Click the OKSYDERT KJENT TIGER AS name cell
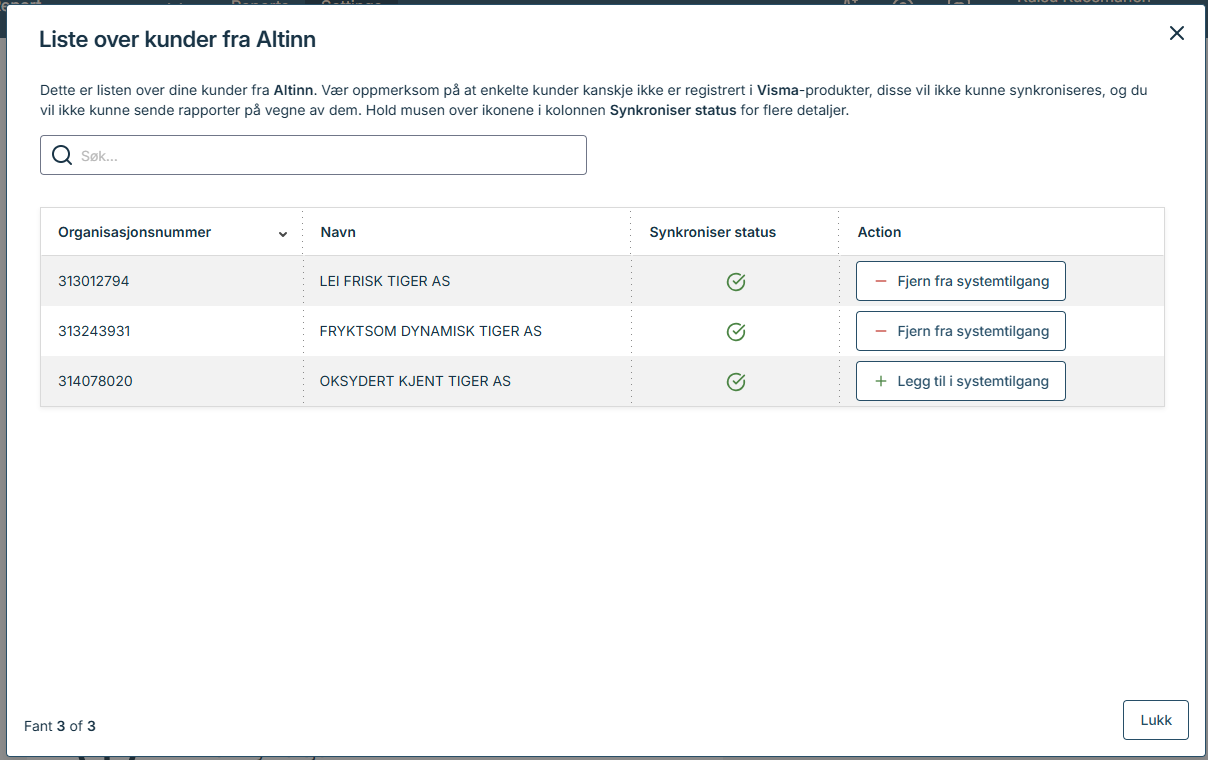1208x760 pixels. point(415,381)
